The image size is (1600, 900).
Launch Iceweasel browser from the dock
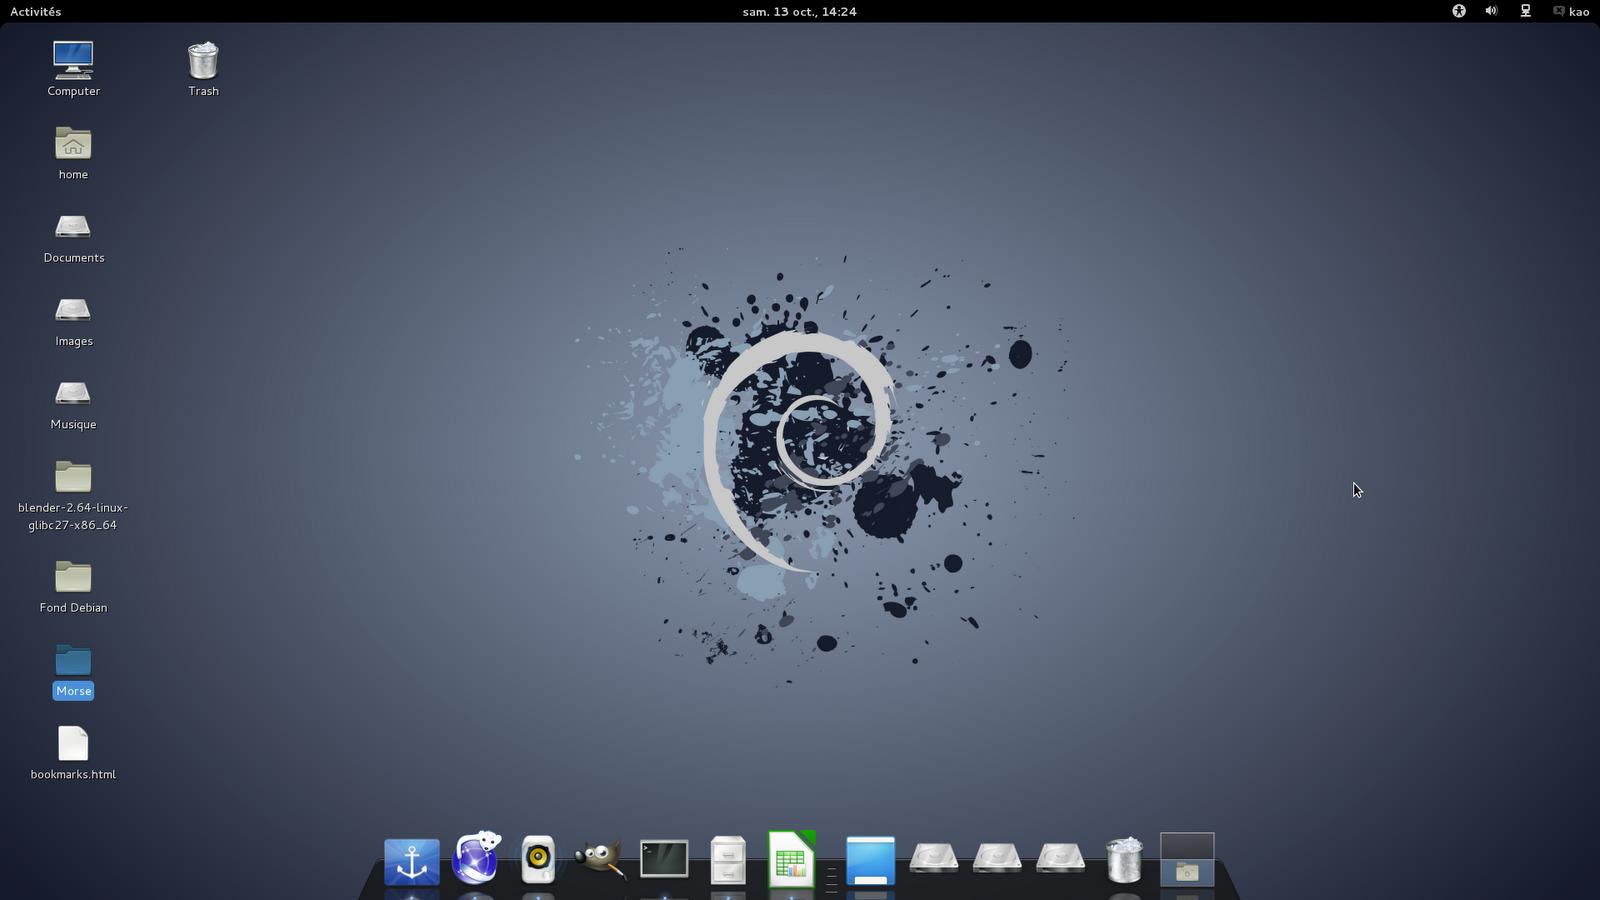pyautogui.click(x=476, y=859)
